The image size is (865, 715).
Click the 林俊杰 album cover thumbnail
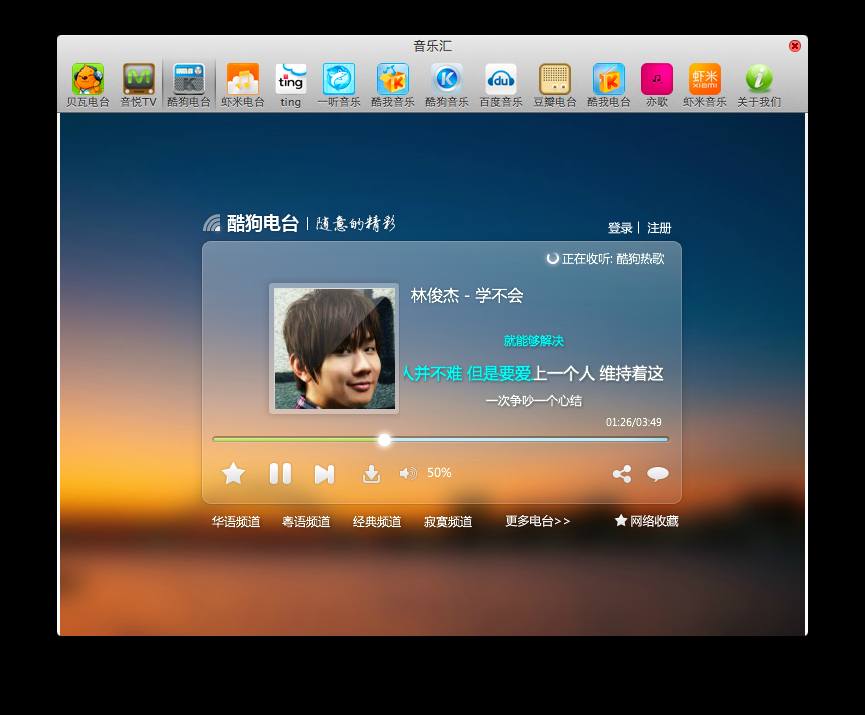(334, 349)
